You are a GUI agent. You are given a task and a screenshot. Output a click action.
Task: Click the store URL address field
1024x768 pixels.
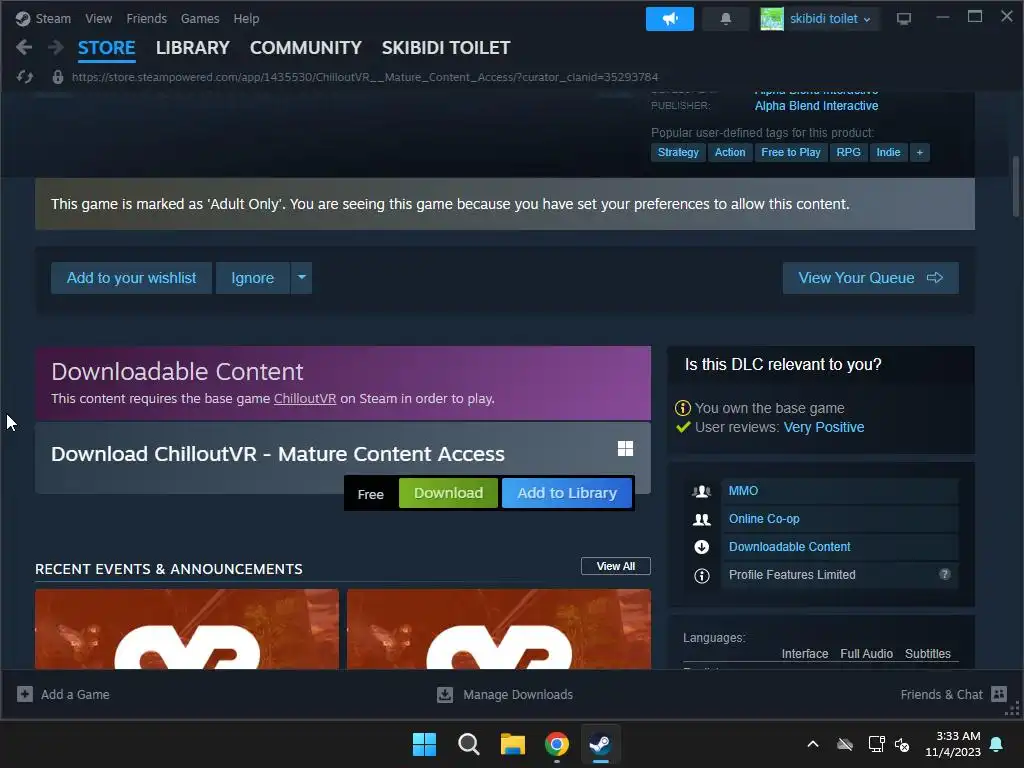click(x=365, y=77)
